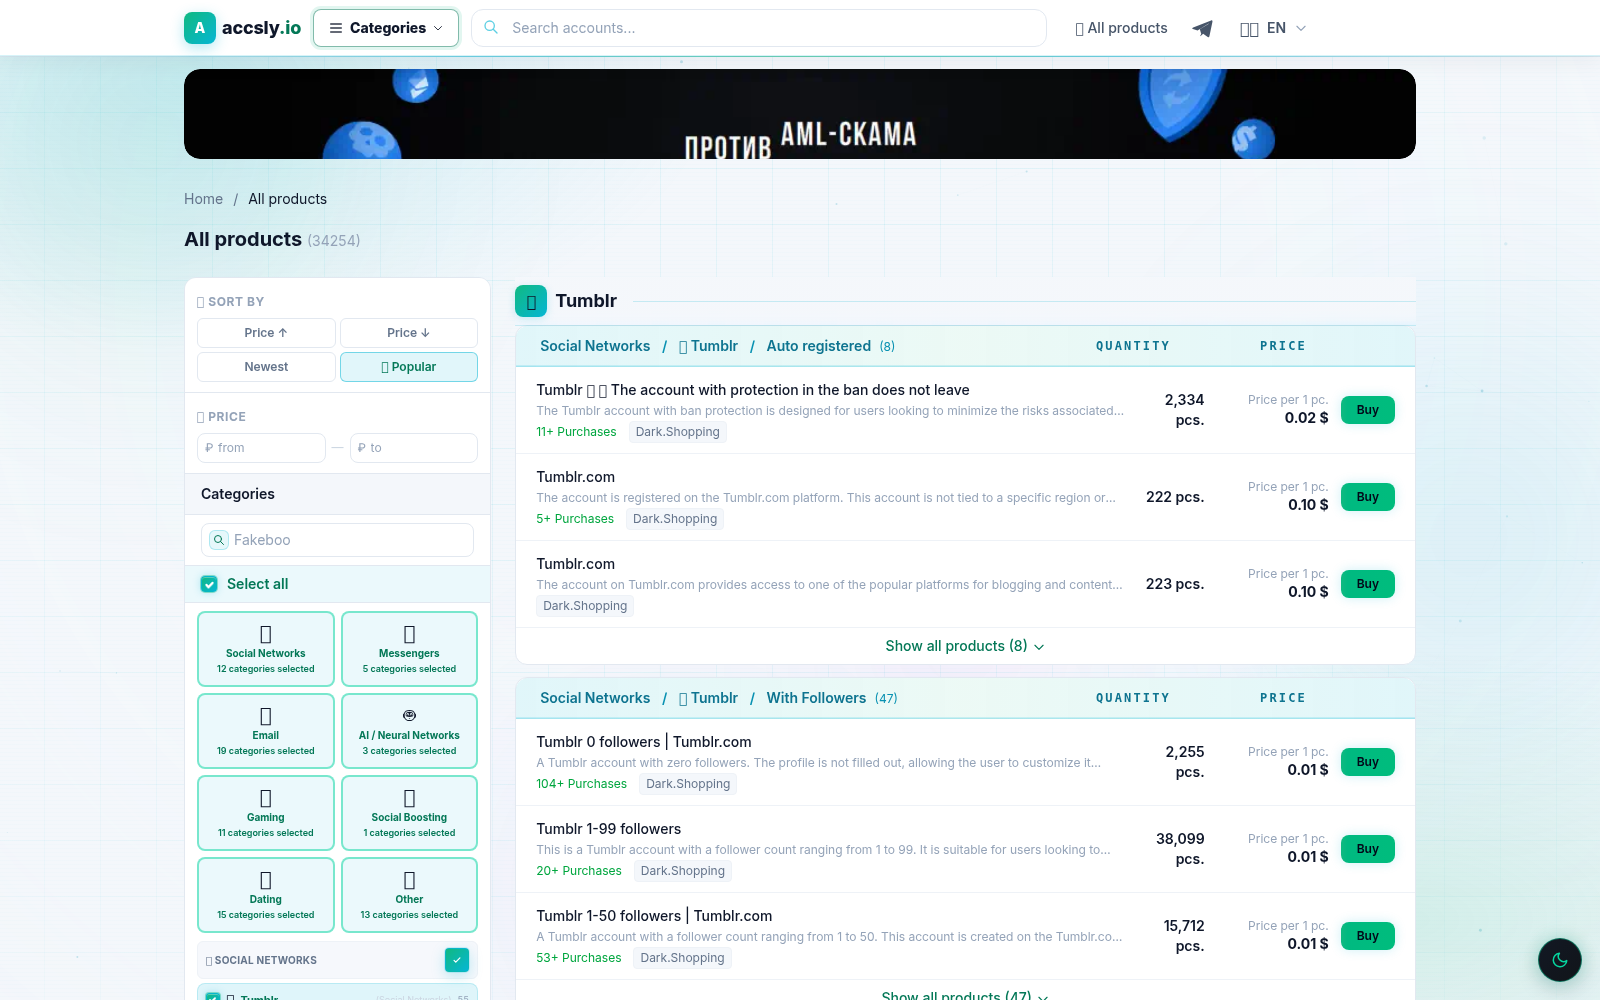Buy Tumblr 1-99 followers account
This screenshot has width=1600, height=1000.
coord(1367,849)
